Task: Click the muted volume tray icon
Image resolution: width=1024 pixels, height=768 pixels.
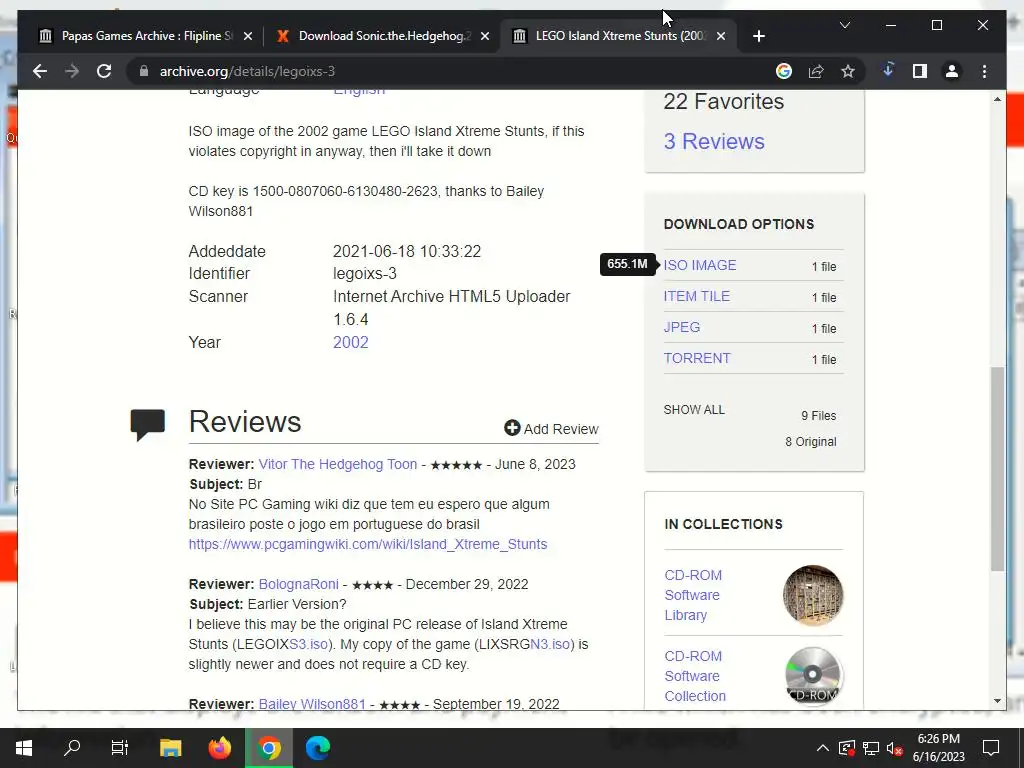Action: tap(894, 748)
